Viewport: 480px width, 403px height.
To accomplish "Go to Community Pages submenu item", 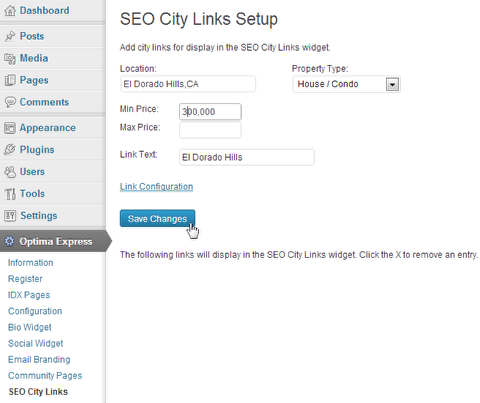I will coord(45,376).
